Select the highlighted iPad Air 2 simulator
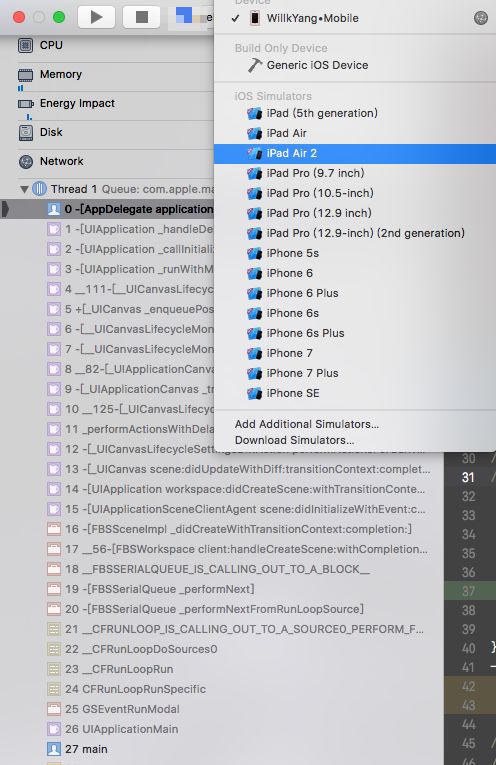The height and width of the screenshot is (765, 496). tap(355, 153)
